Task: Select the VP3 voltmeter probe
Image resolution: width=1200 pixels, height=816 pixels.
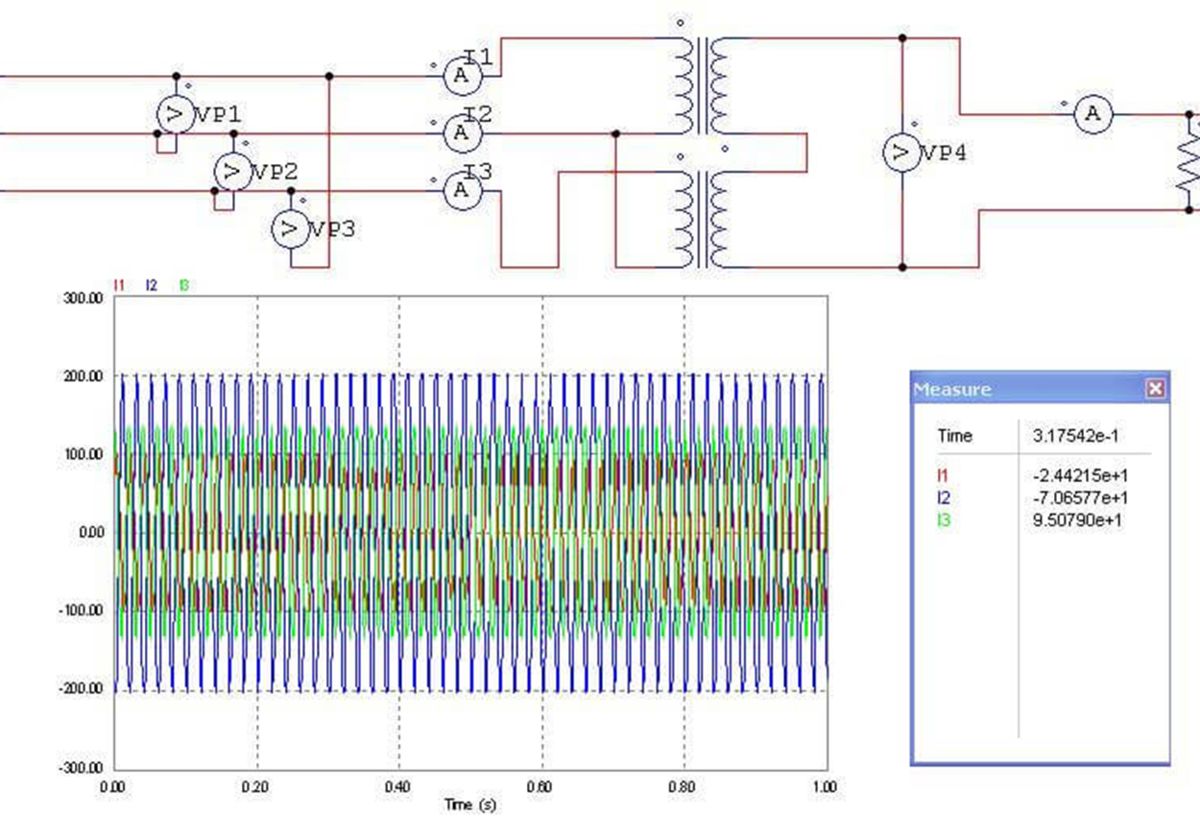Action: pos(289,230)
